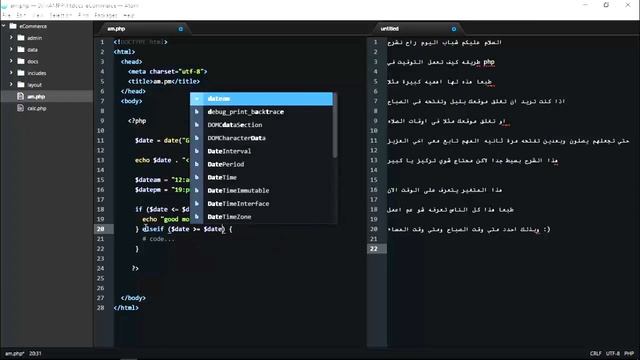Screen dimensions: 640x360
Task: Click the icon beside debug_print_backtrace suggestion
Action: 197,112
